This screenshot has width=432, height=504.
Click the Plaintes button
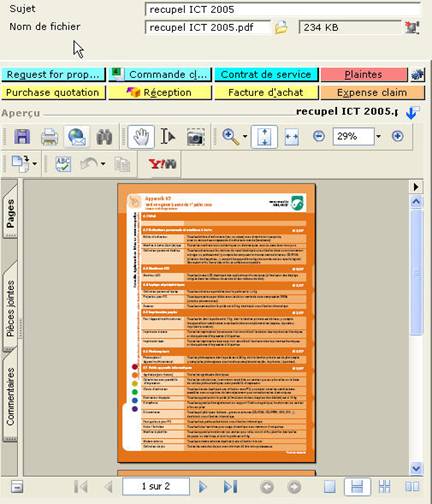(364, 74)
